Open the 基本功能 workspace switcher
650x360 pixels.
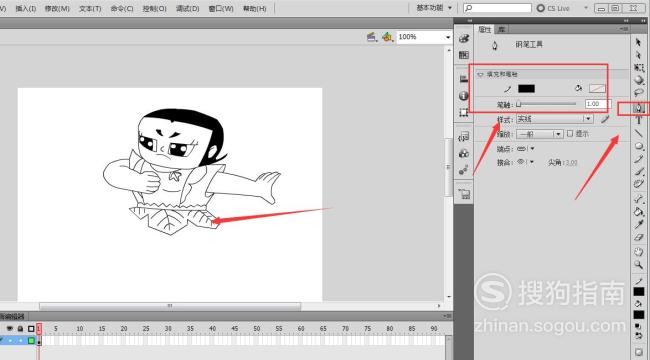tap(434, 8)
